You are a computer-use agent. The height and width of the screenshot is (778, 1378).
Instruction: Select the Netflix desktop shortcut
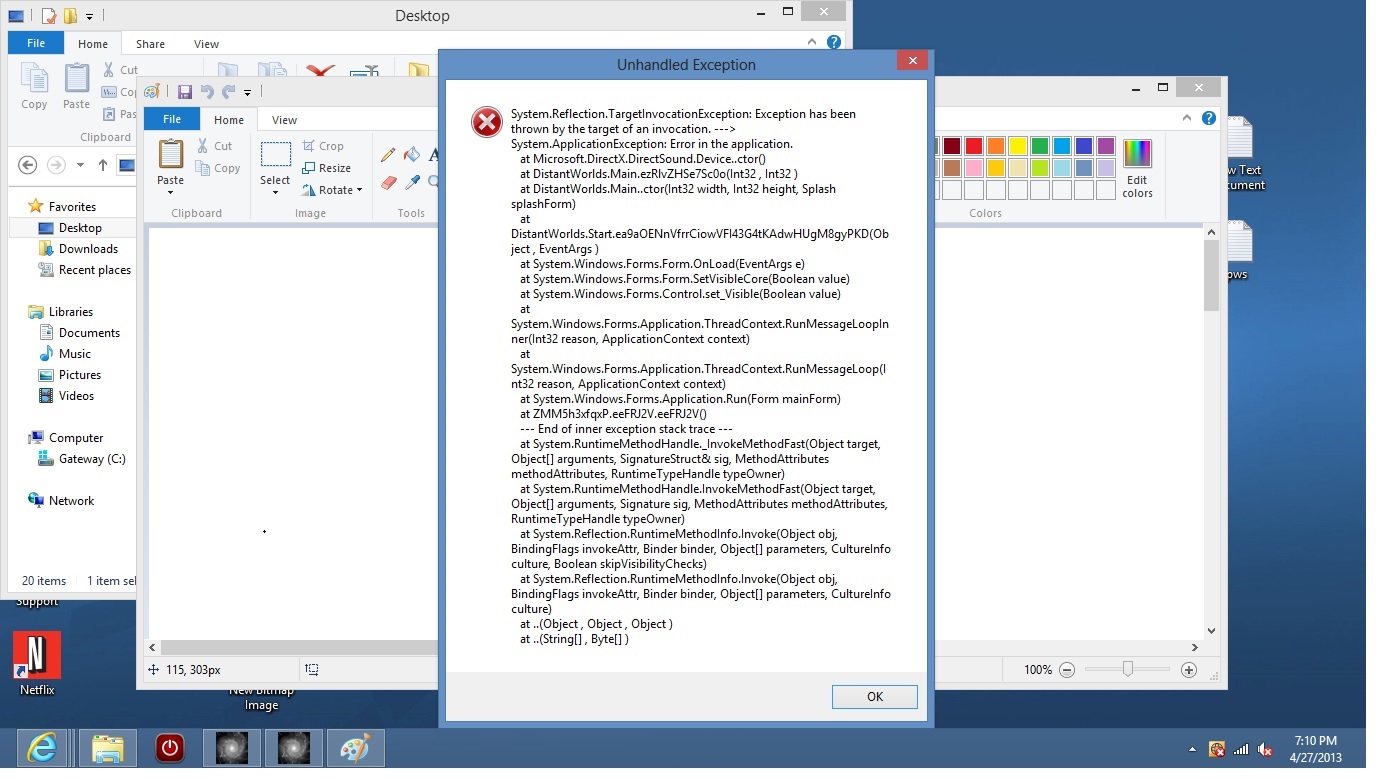(37, 663)
